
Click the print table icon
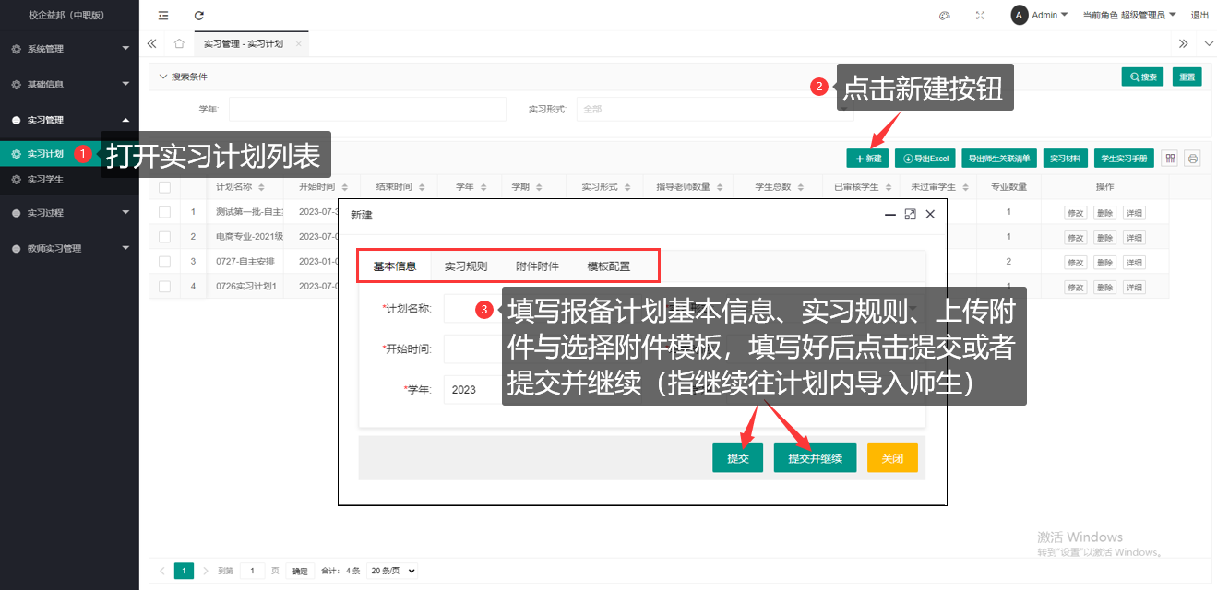click(1192, 158)
